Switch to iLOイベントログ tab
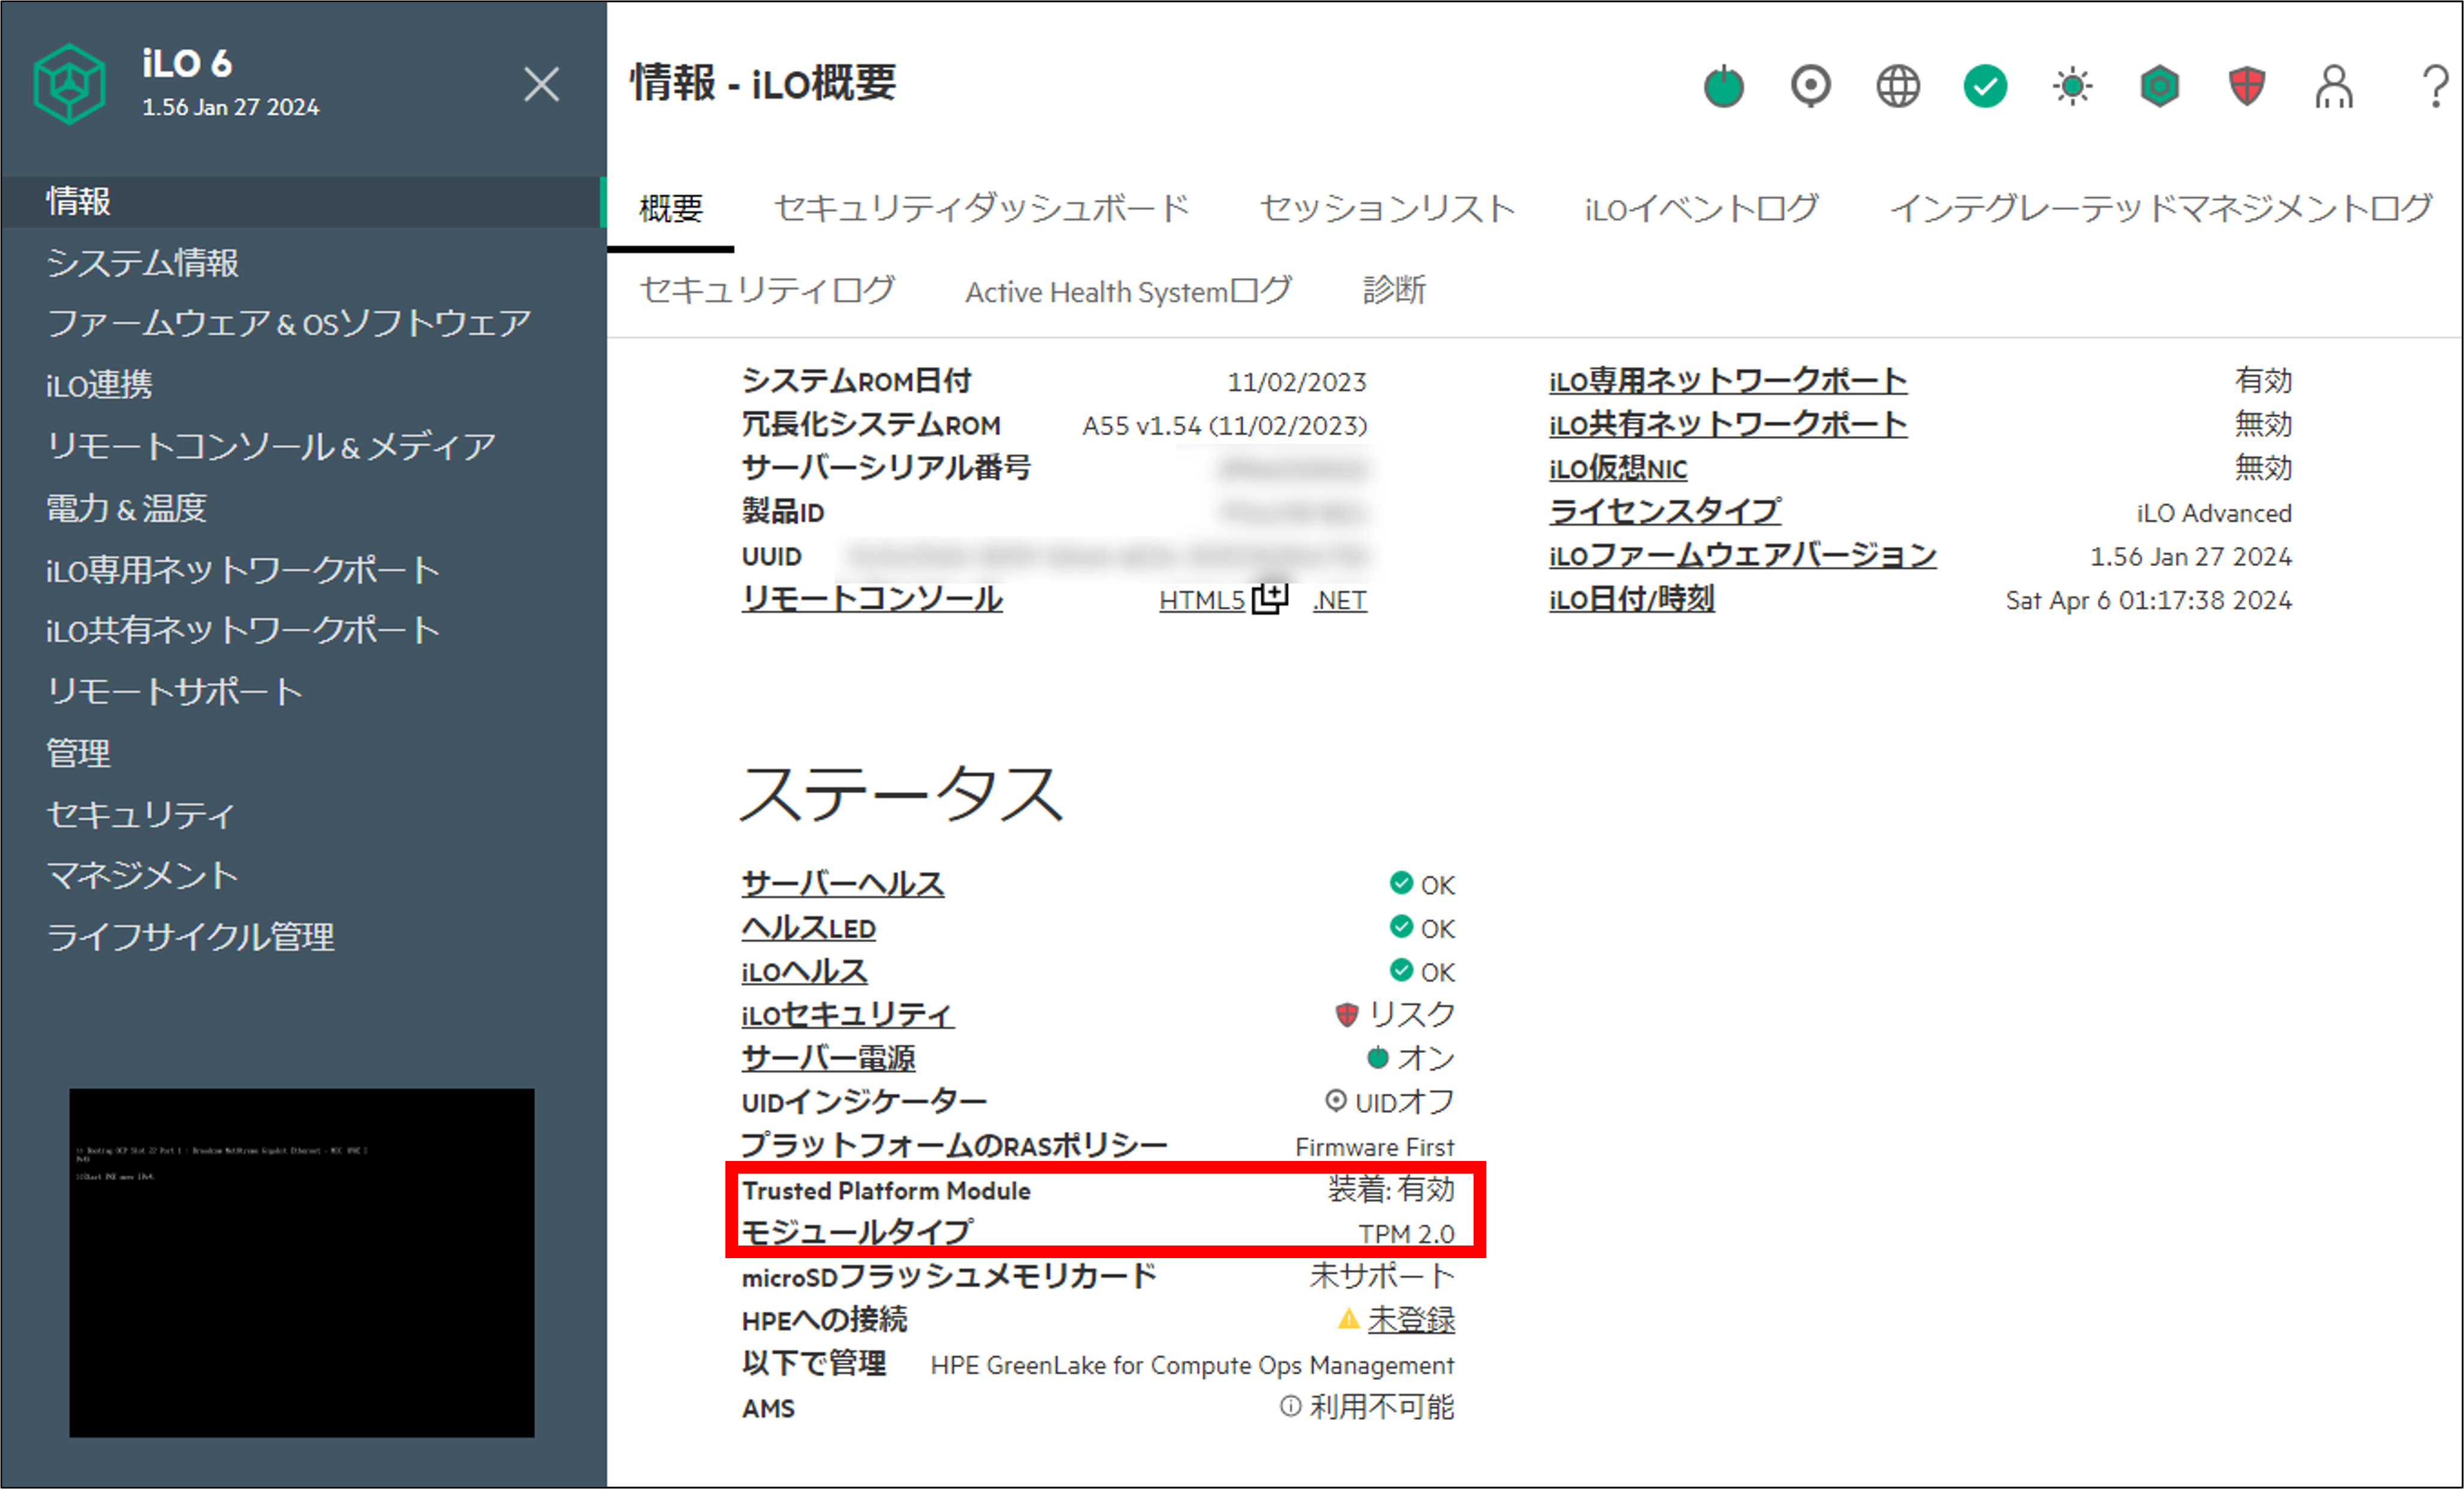The height and width of the screenshot is (1489, 2464). pyautogui.click(x=1701, y=209)
